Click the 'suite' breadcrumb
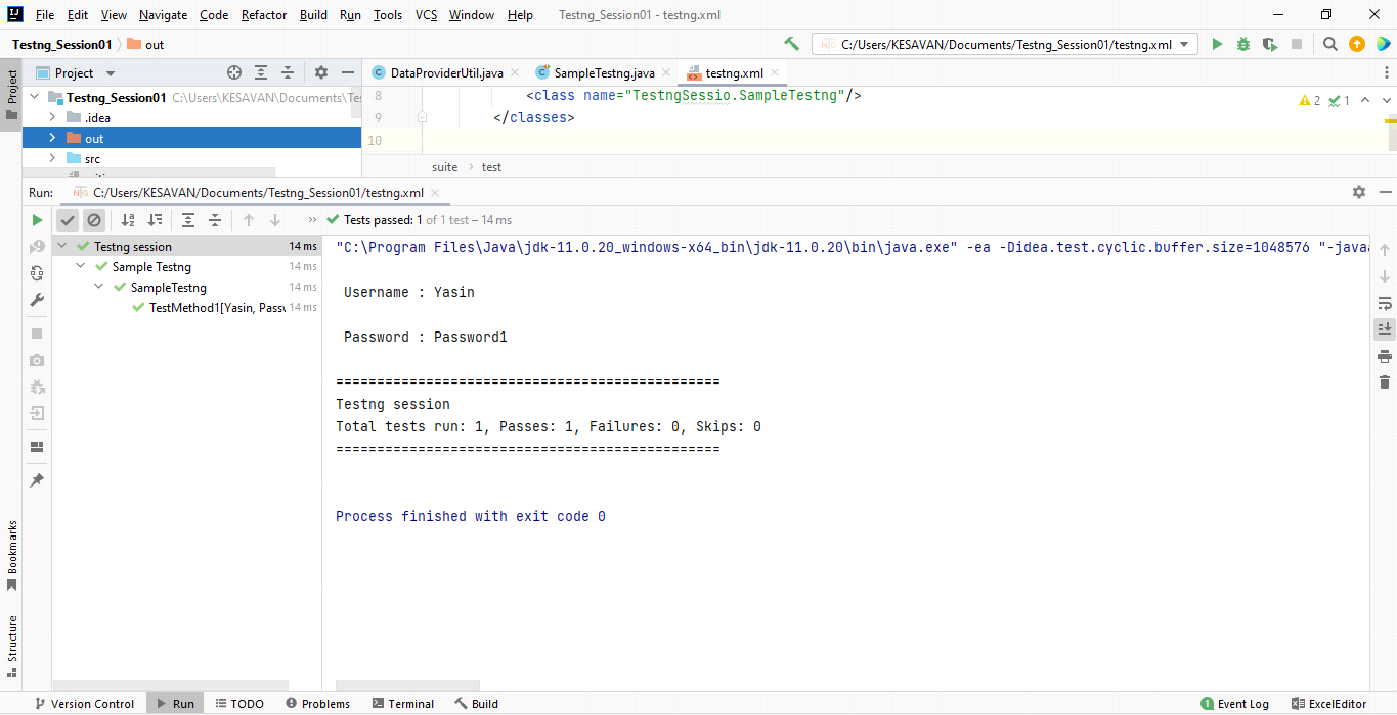This screenshot has width=1397, height=715. (444, 167)
